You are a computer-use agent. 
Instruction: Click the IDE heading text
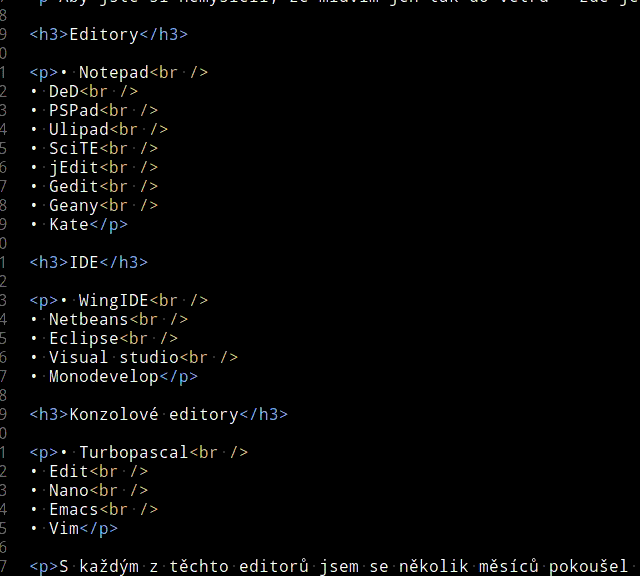tap(84, 262)
